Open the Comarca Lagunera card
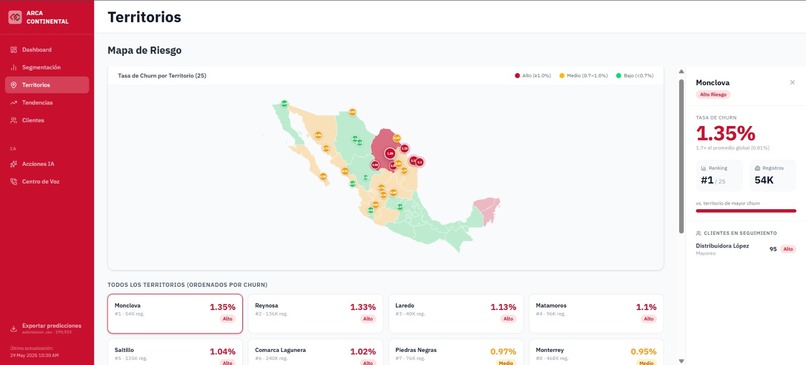Image resolution: width=806 pixels, height=365 pixels. point(316,352)
